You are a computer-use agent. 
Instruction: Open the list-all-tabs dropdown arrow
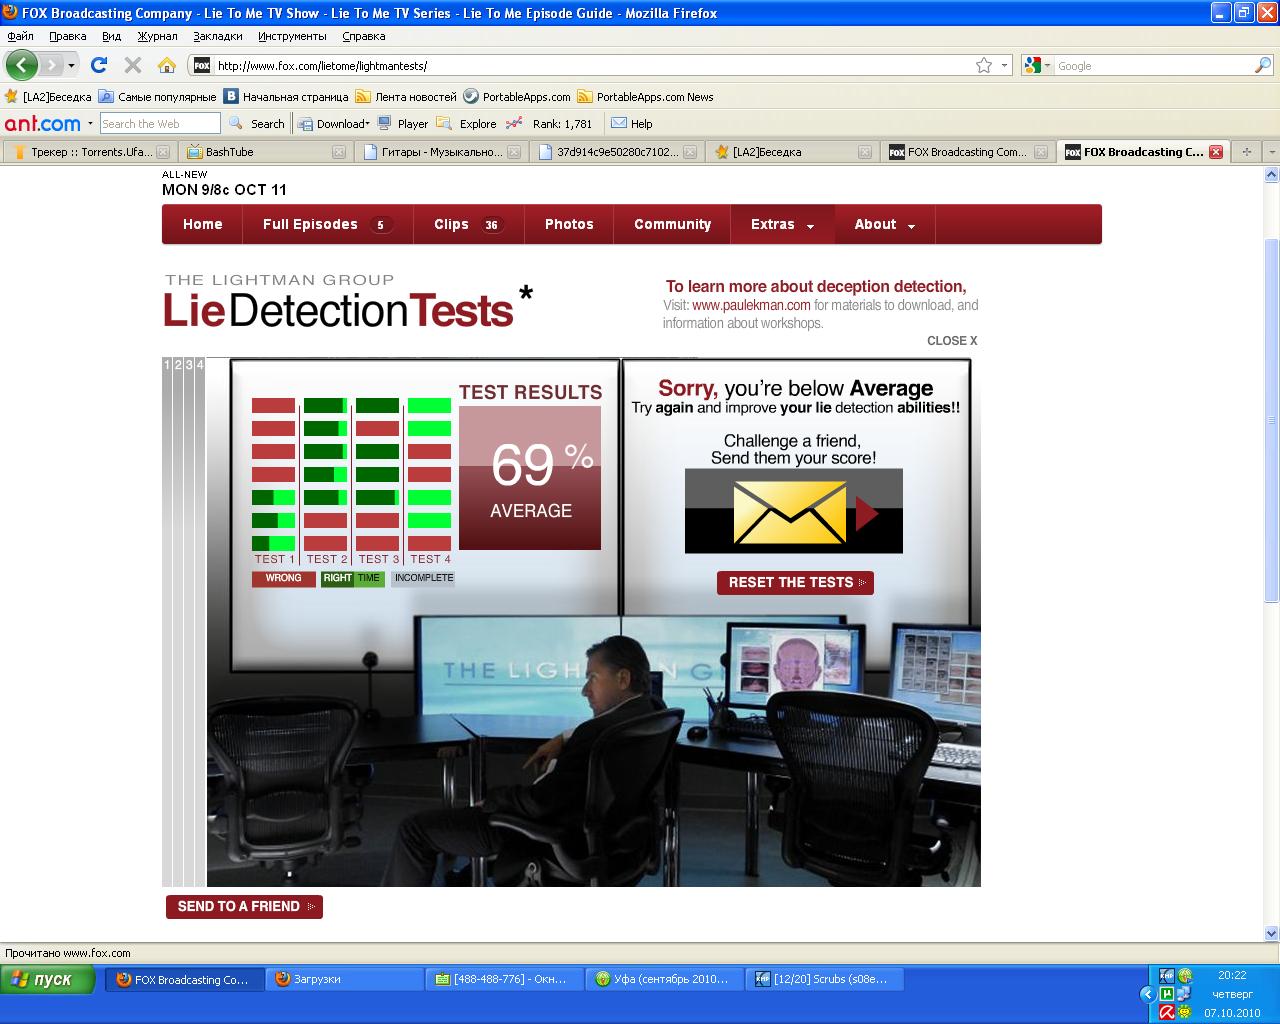click(x=1271, y=152)
